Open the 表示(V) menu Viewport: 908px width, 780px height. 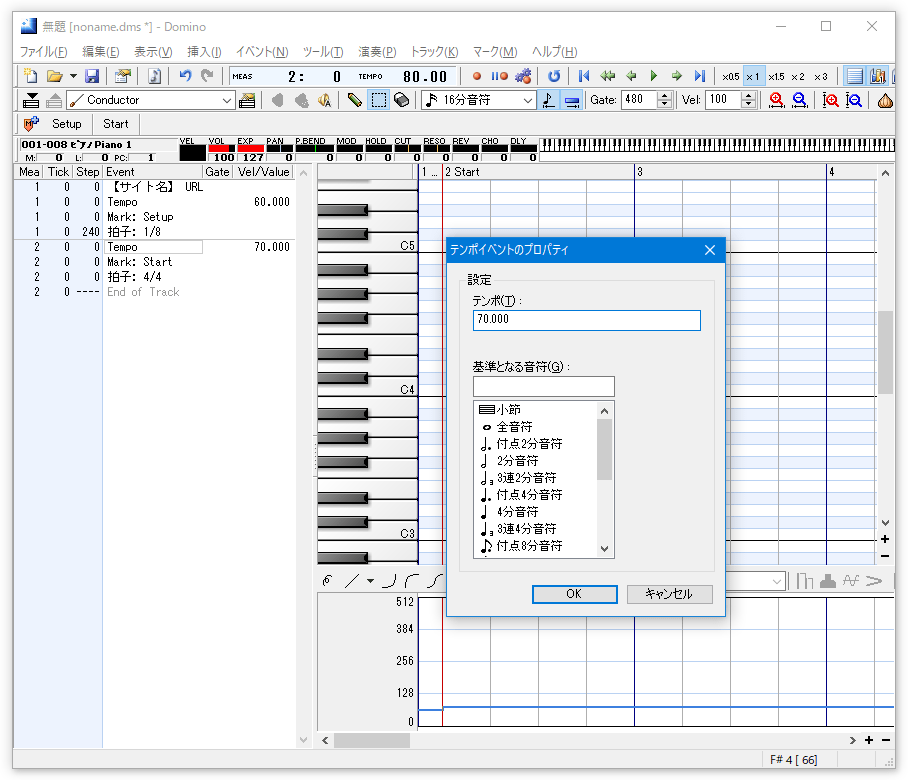153,52
